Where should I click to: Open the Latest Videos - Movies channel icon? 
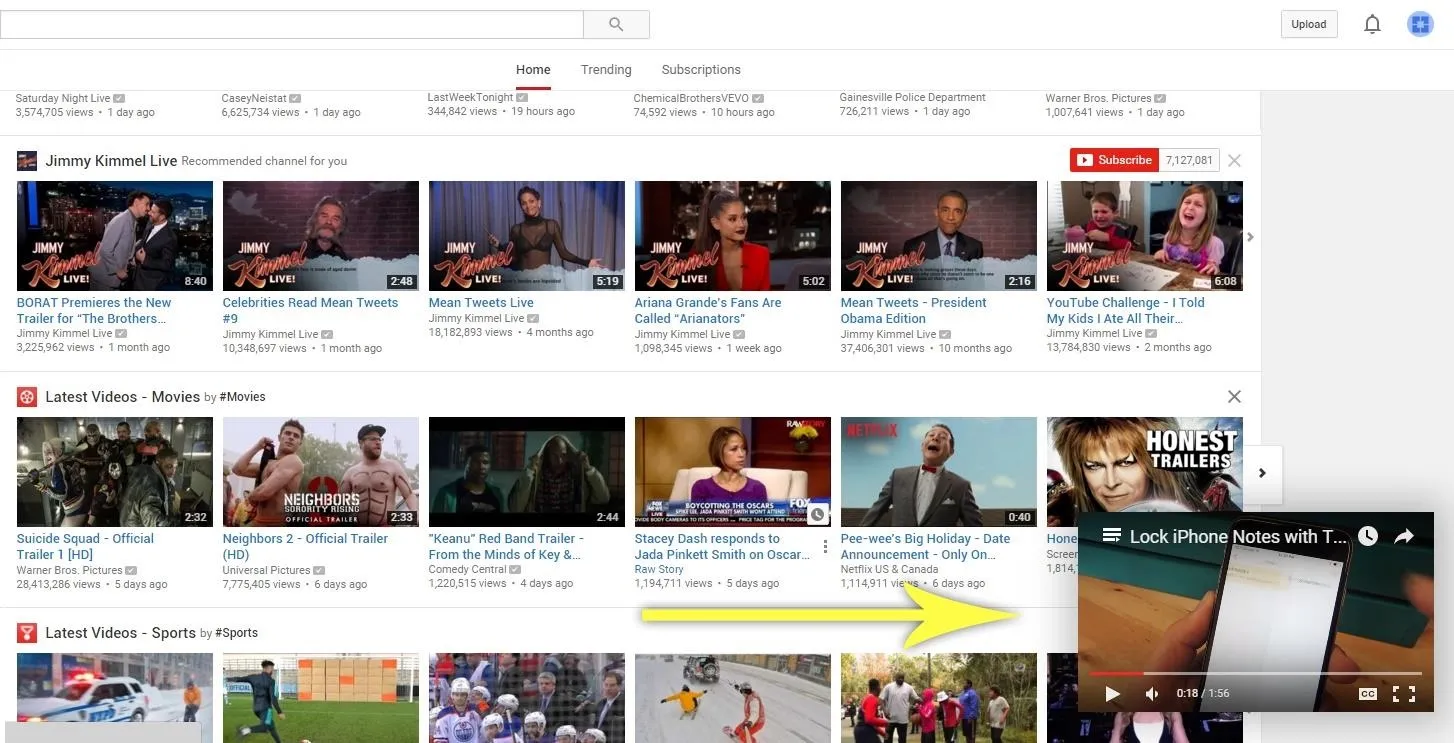click(x=27, y=397)
